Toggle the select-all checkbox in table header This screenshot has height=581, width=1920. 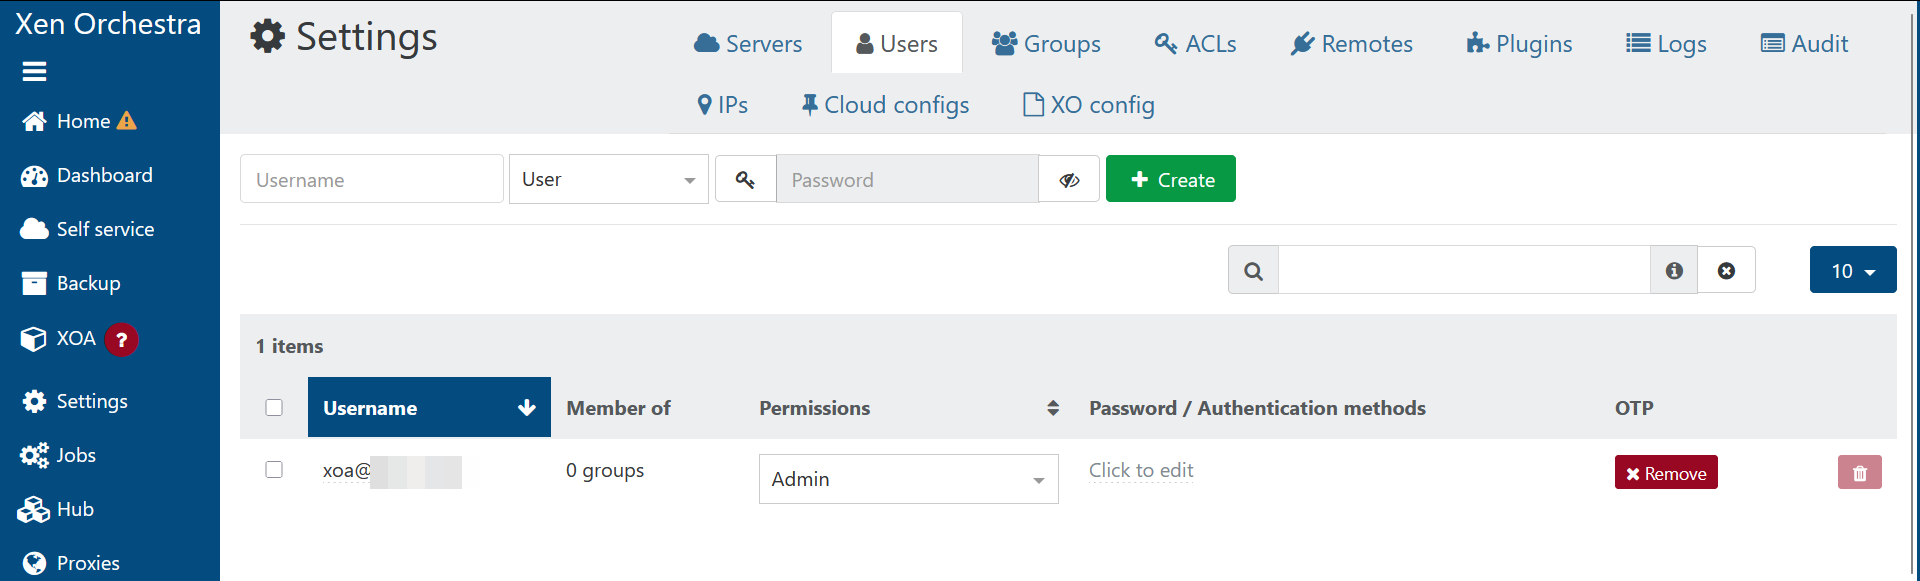pos(274,407)
